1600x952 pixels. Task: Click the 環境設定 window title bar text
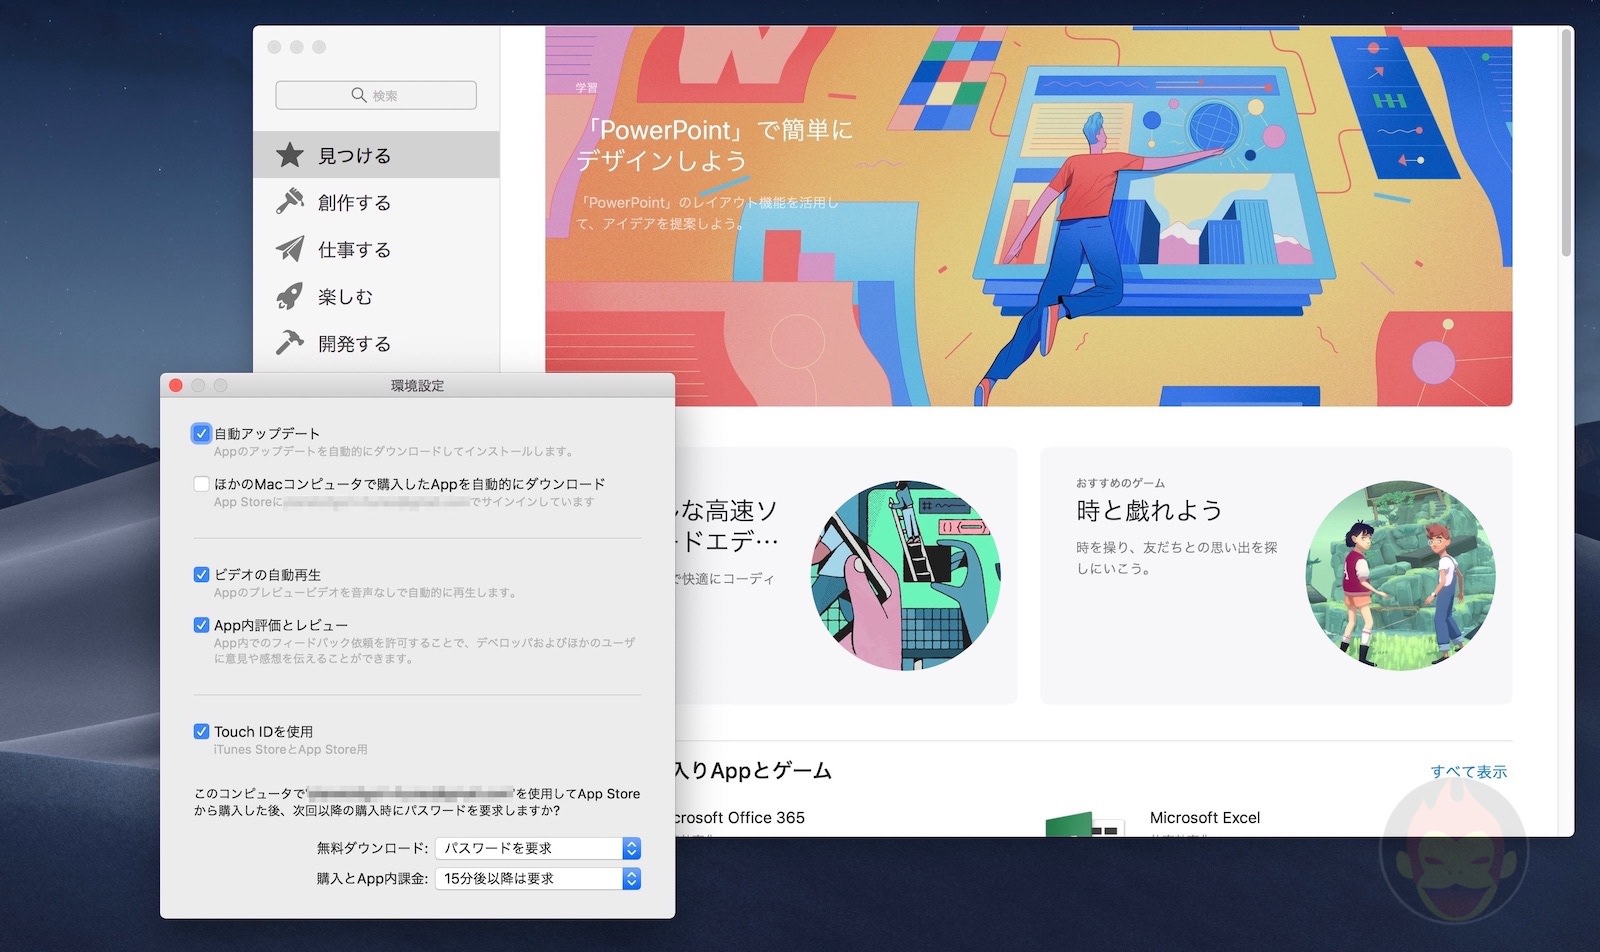pyautogui.click(x=417, y=385)
